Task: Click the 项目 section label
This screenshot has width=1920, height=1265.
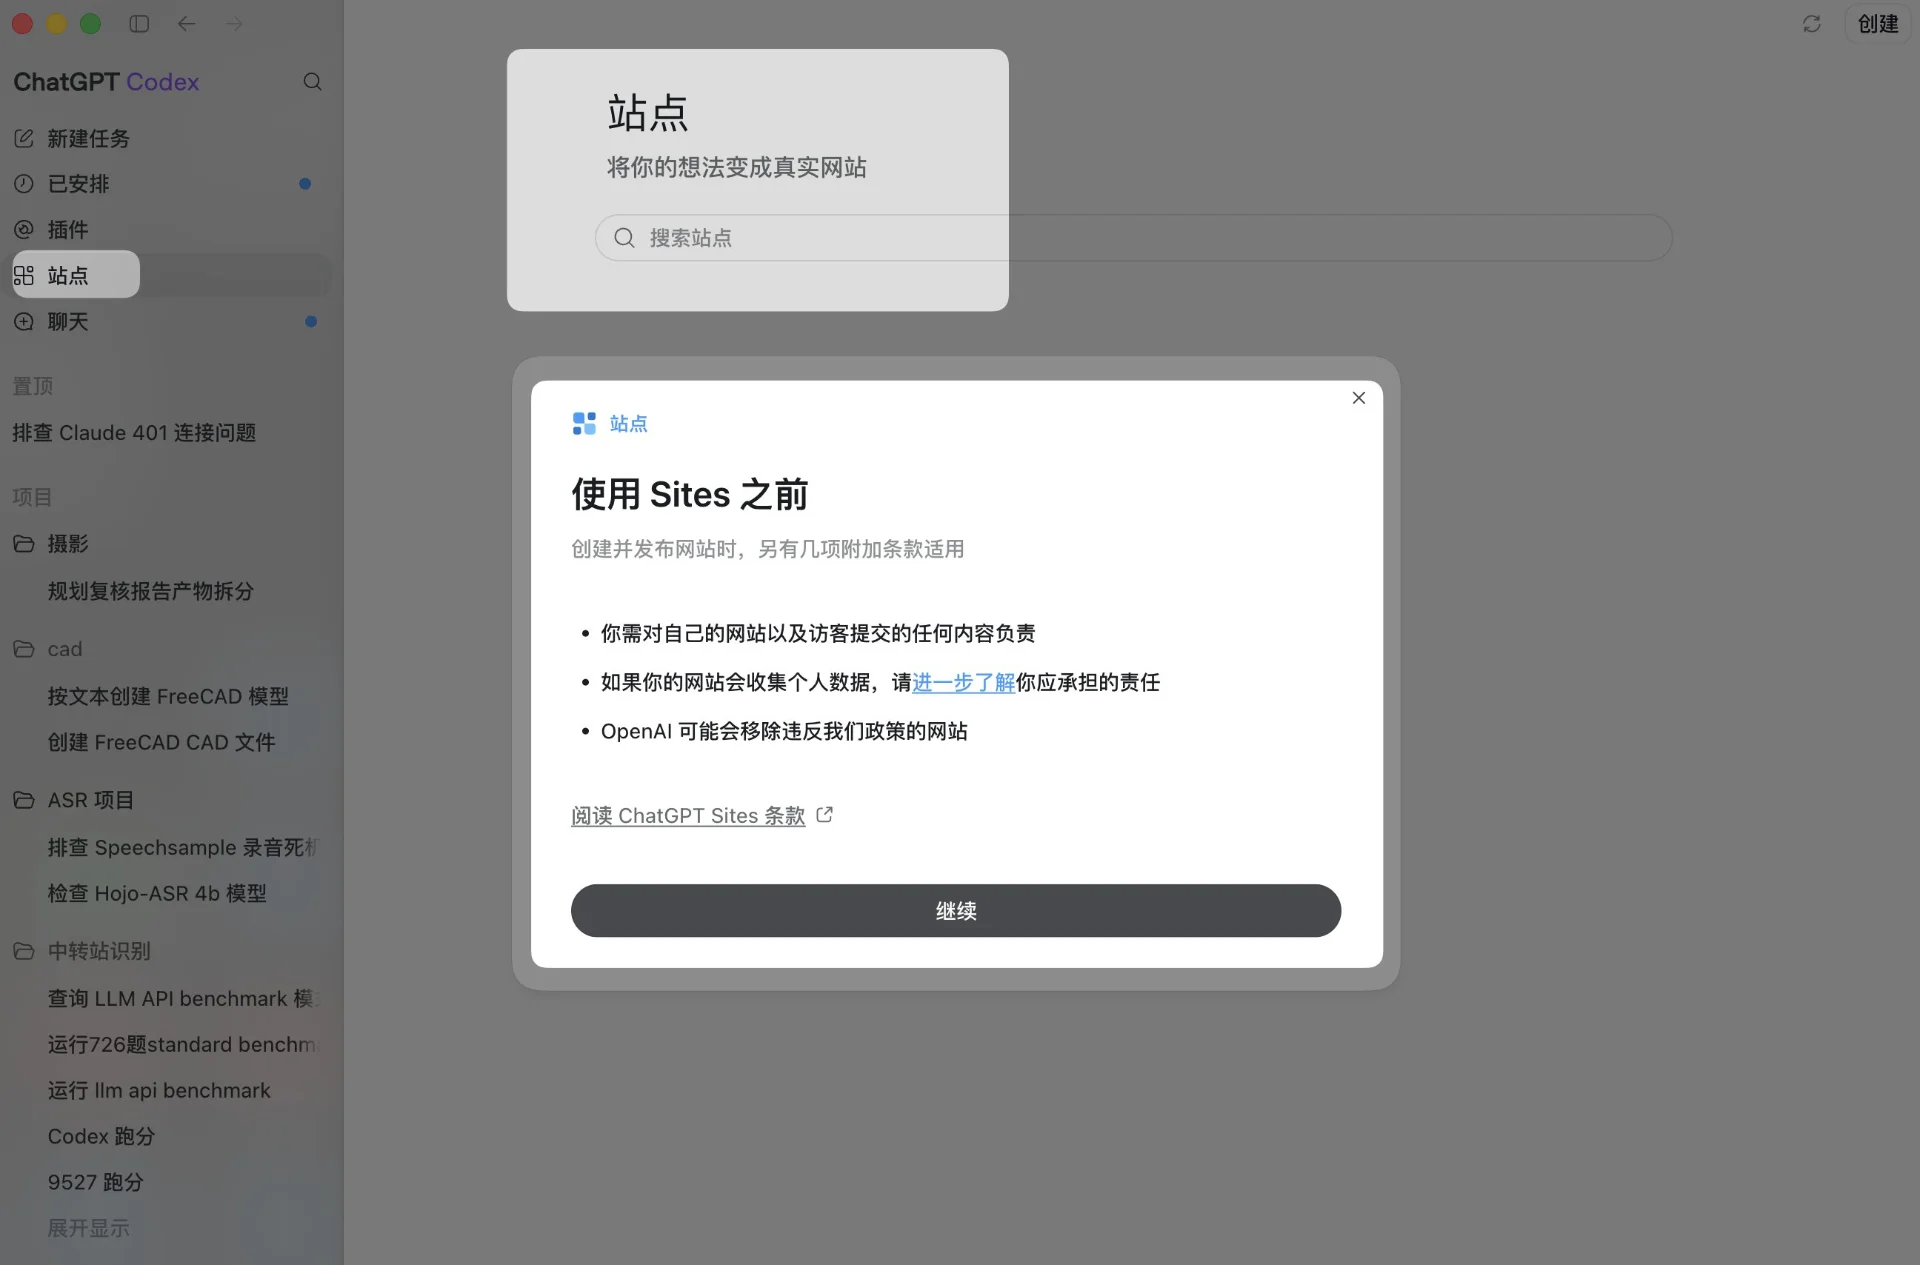Action: tap(32, 497)
